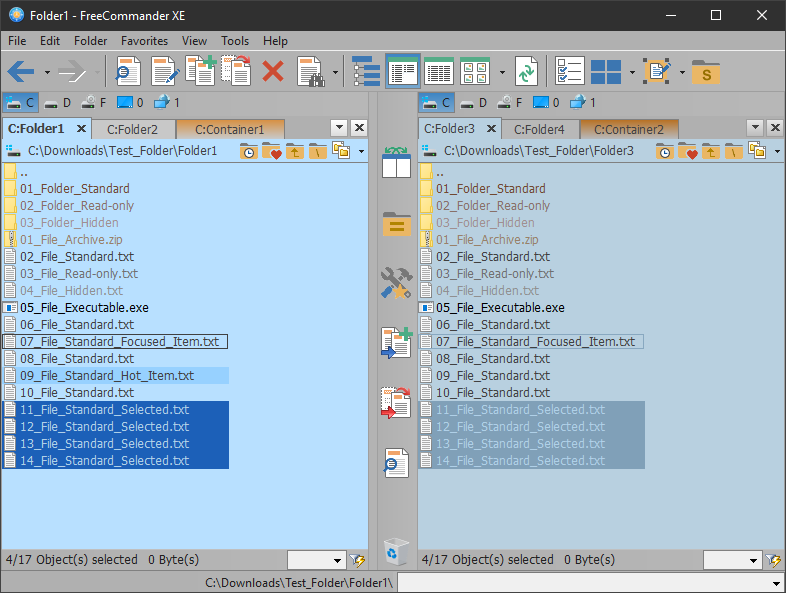This screenshot has width=786, height=593.
Task: Click left panel quick filter lightning icon
Action: [357, 560]
